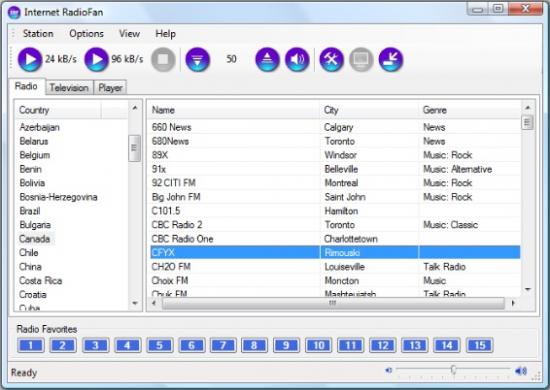Select the Choix FM station
The height and width of the screenshot is (390, 550).
pyautogui.click(x=335, y=281)
